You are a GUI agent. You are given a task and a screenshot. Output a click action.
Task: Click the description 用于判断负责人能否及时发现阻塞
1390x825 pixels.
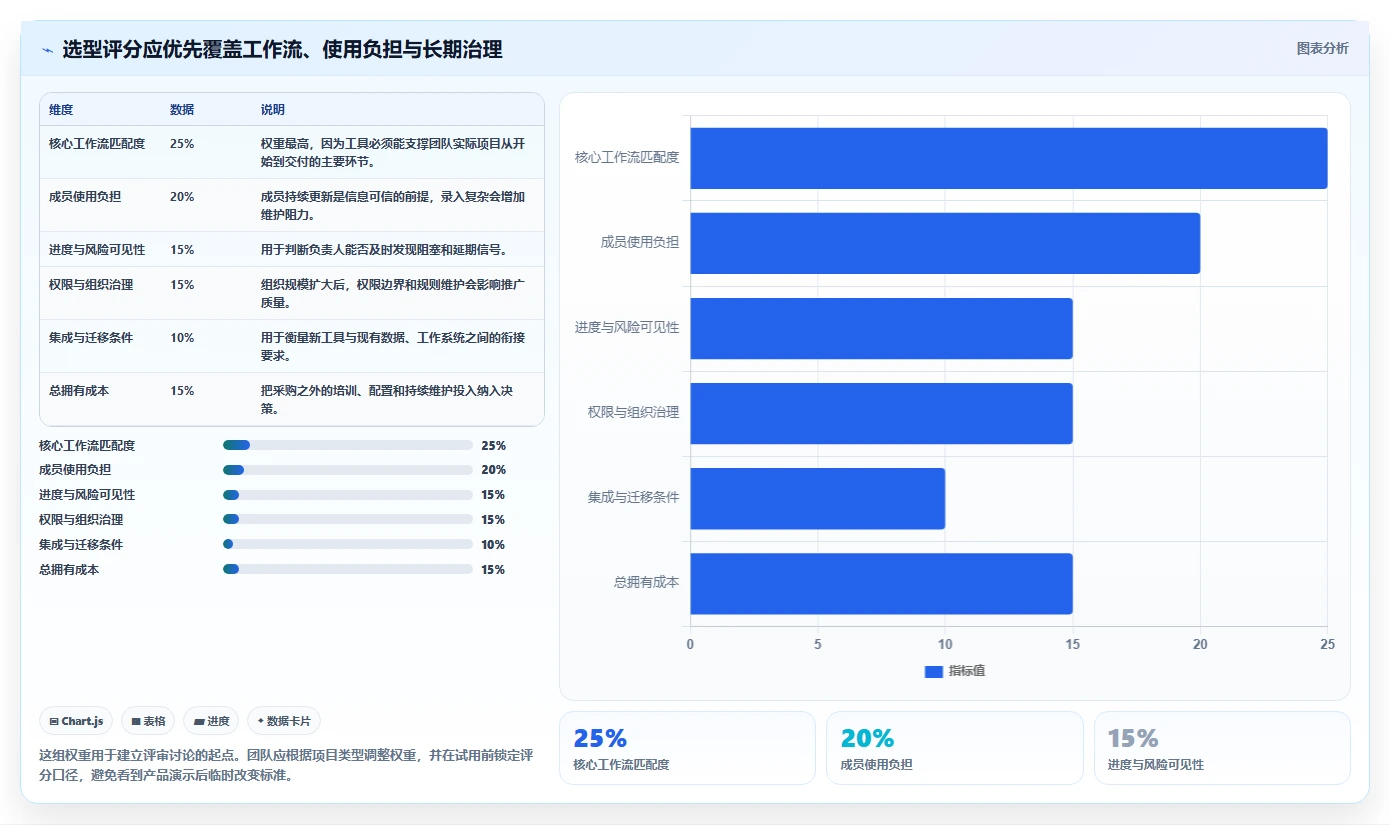tap(387, 250)
